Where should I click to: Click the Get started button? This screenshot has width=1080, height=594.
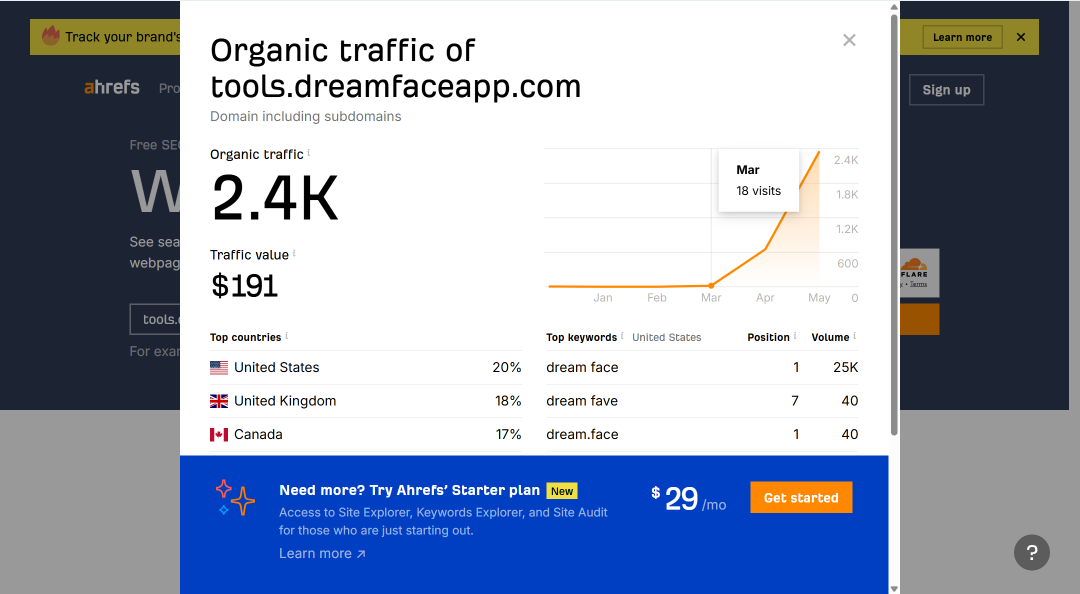point(801,498)
